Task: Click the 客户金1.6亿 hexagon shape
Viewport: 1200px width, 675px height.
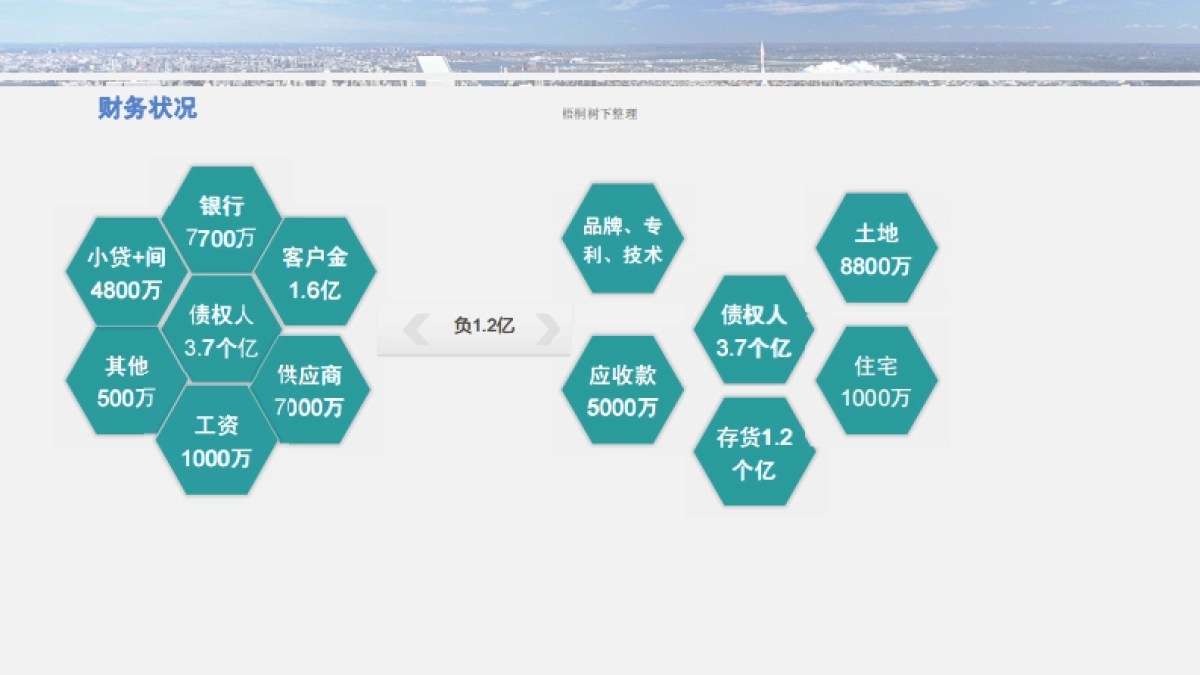Action: (x=314, y=272)
